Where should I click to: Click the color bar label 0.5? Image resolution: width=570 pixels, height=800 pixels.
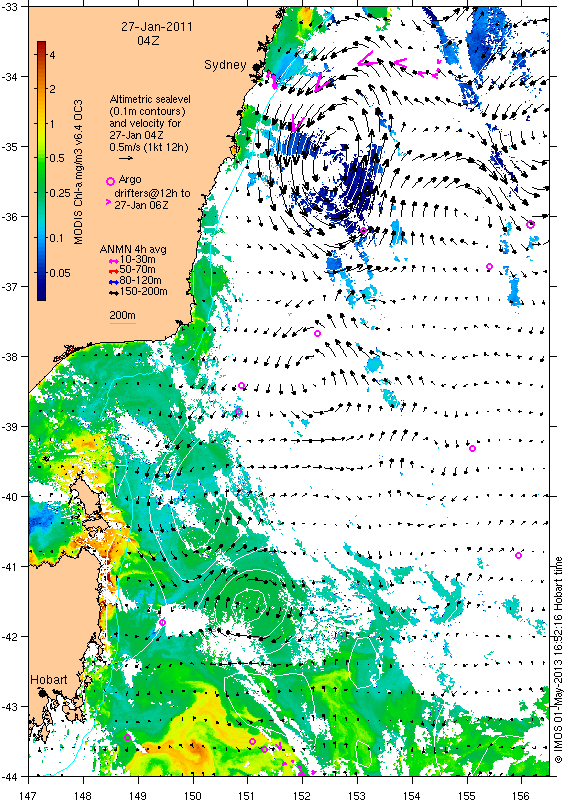(x=57, y=158)
